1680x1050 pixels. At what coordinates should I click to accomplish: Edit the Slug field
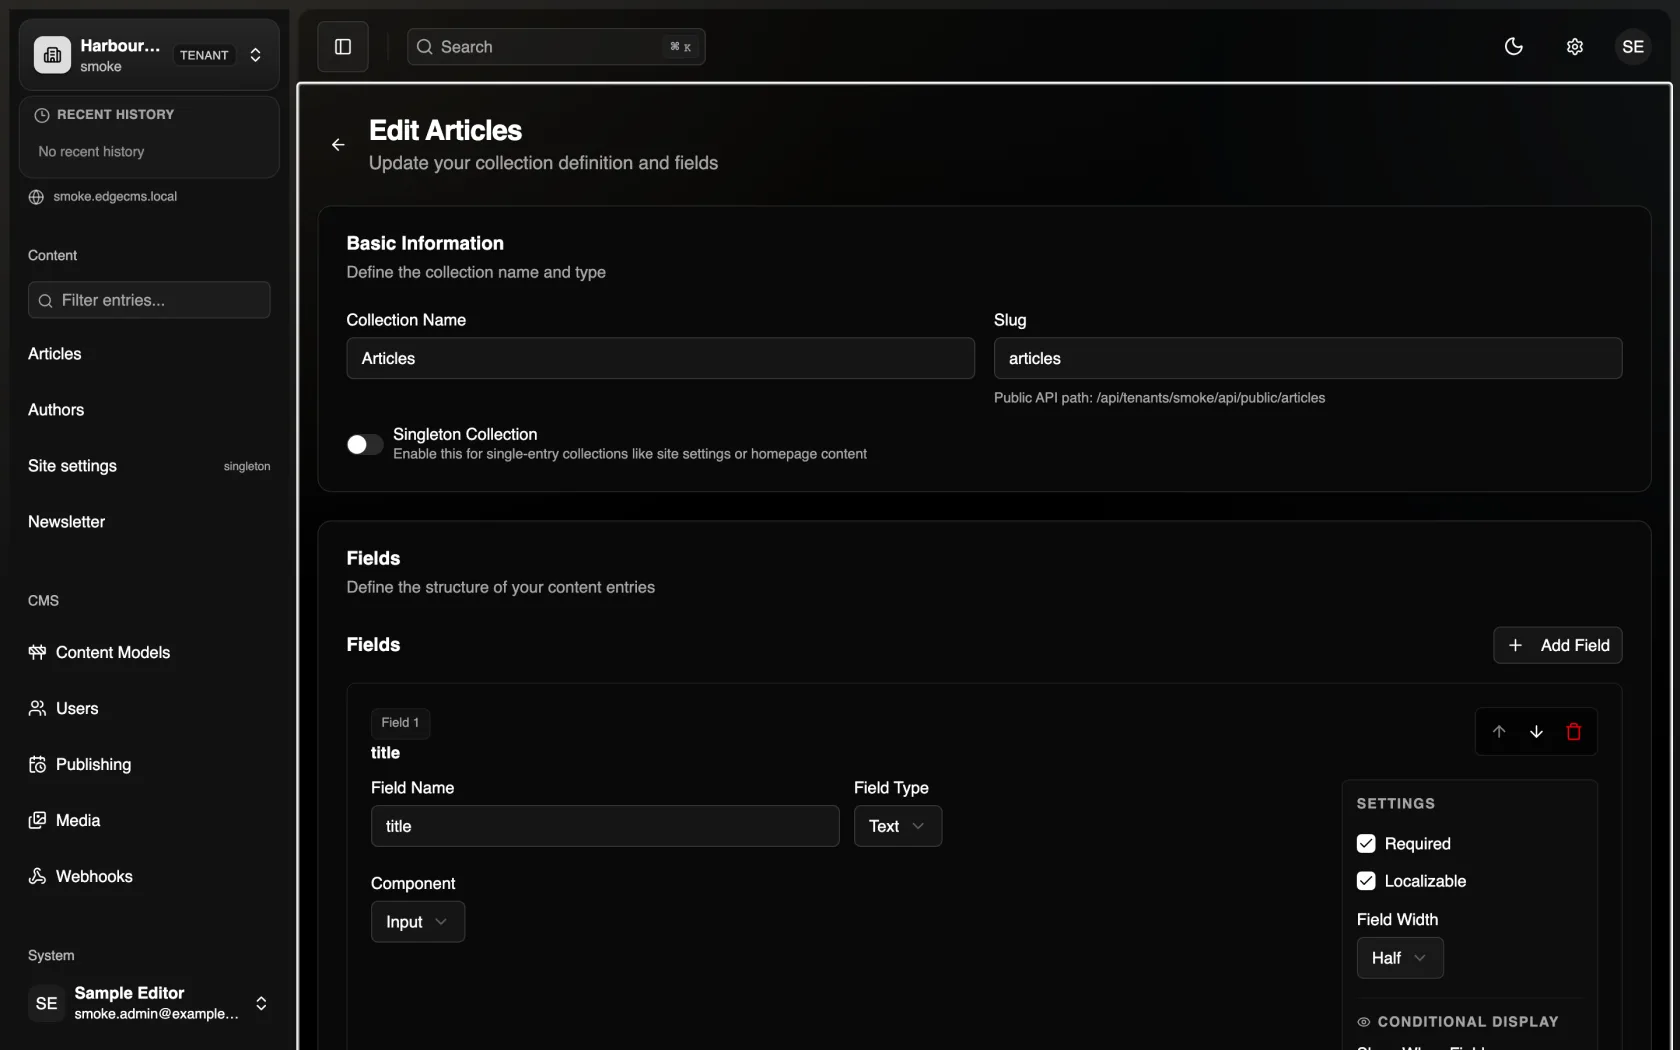[x=1308, y=358]
